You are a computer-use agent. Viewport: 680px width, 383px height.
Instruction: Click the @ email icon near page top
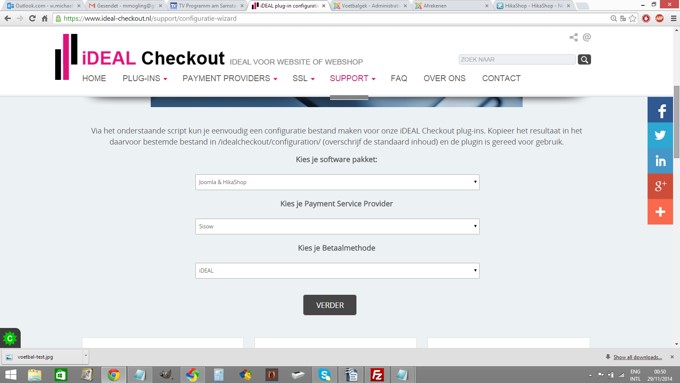(587, 37)
